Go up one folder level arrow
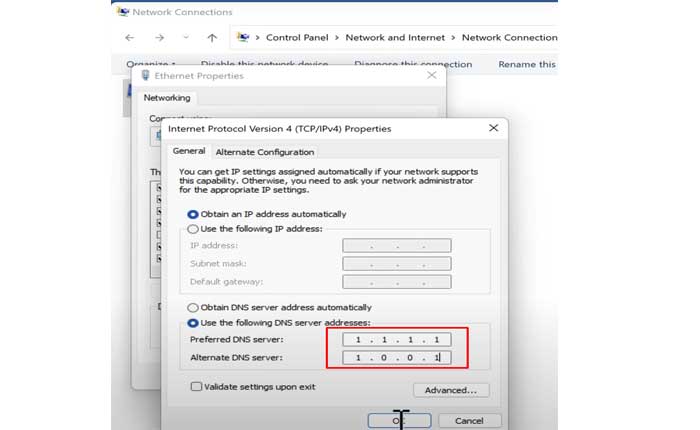Image resolution: width=700 pixels, height=430 pixels. click(212, 37)
